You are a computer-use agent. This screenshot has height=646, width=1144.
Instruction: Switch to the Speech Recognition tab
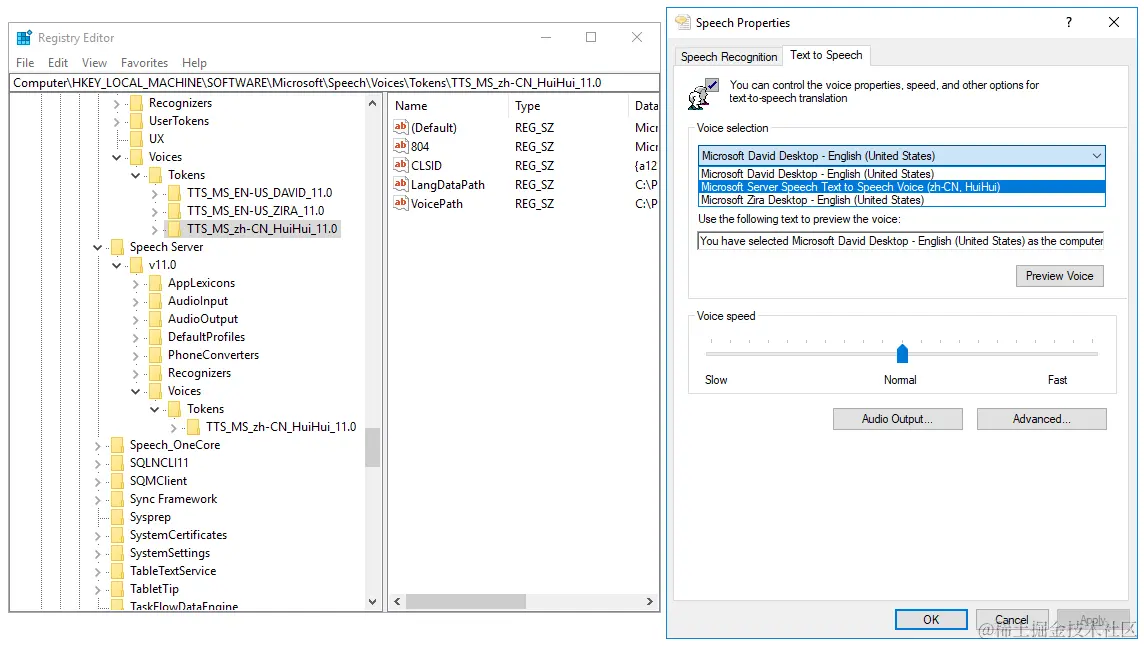pyautogui.click(x=729, y=57)
